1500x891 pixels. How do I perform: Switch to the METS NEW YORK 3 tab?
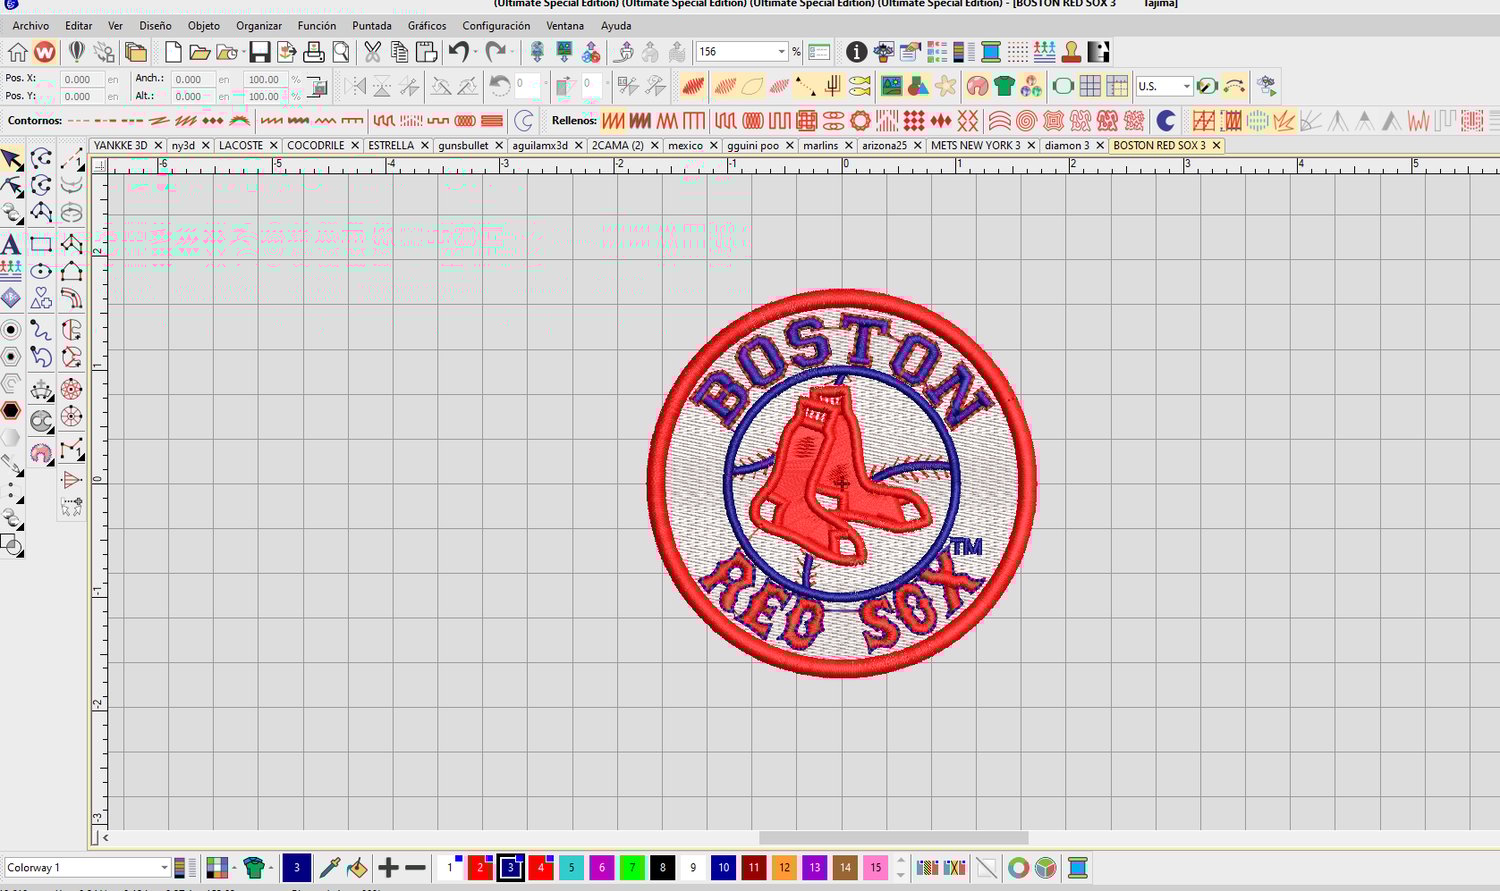[976, 145]
